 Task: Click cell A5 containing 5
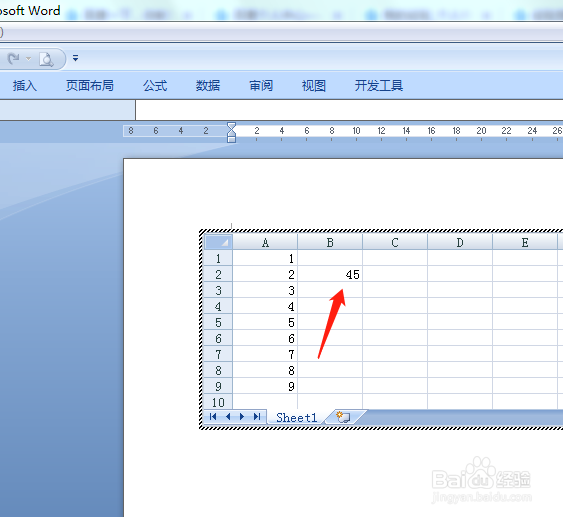point(265,322)
